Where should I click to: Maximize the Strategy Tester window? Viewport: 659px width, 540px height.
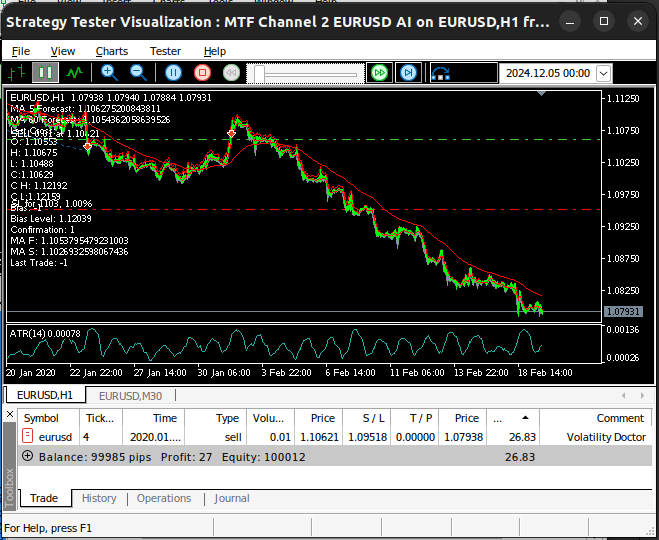pos(604,21)
